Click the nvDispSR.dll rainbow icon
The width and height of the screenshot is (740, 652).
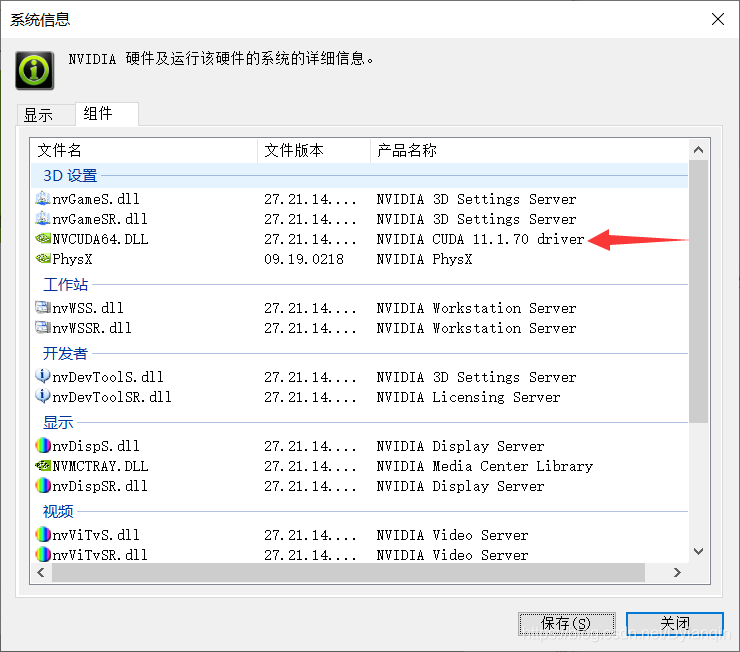(43, 485)
